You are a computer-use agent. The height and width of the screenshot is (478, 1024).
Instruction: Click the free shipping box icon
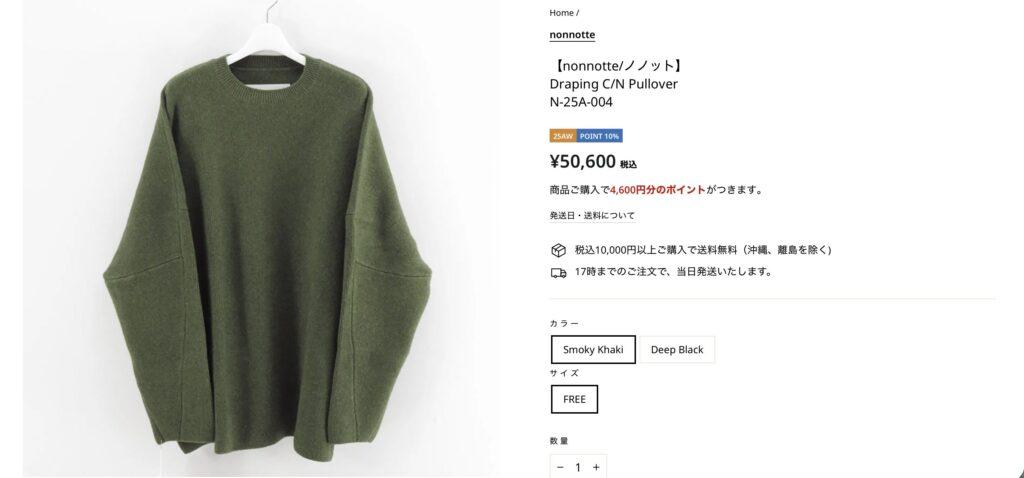(558, 250)
